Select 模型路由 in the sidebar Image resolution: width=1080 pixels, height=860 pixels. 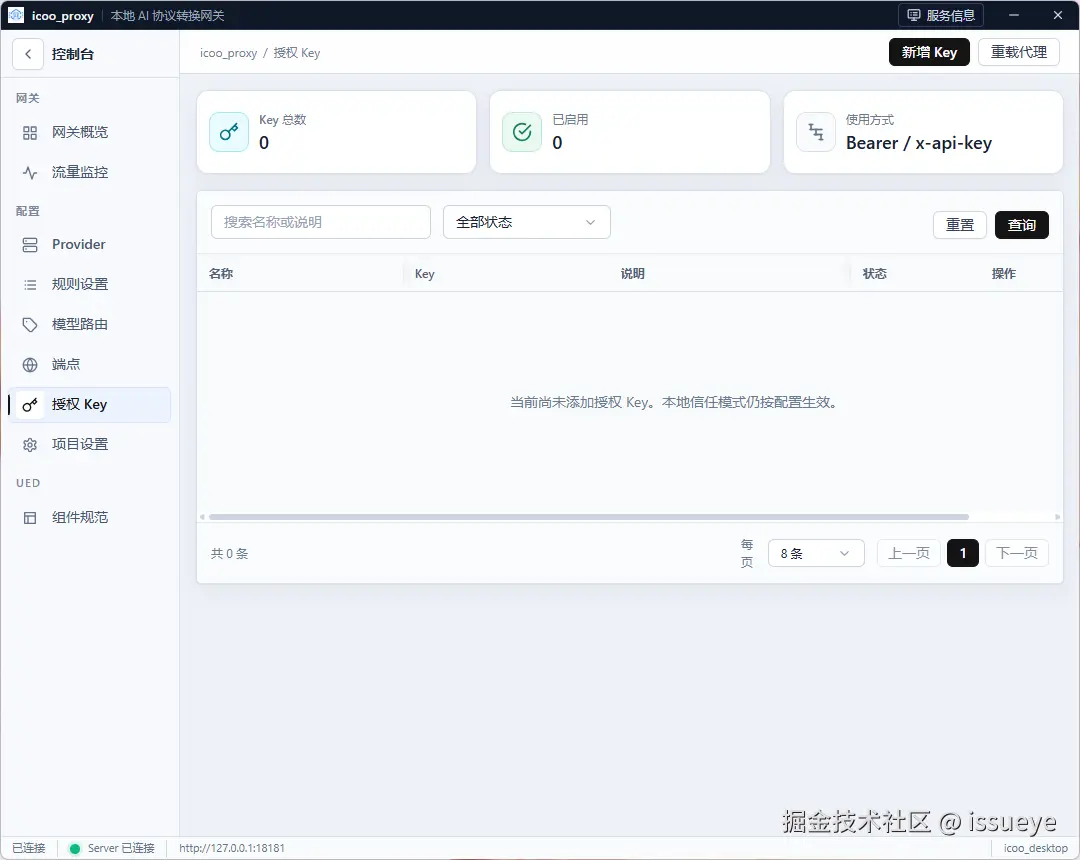point(89,325)
